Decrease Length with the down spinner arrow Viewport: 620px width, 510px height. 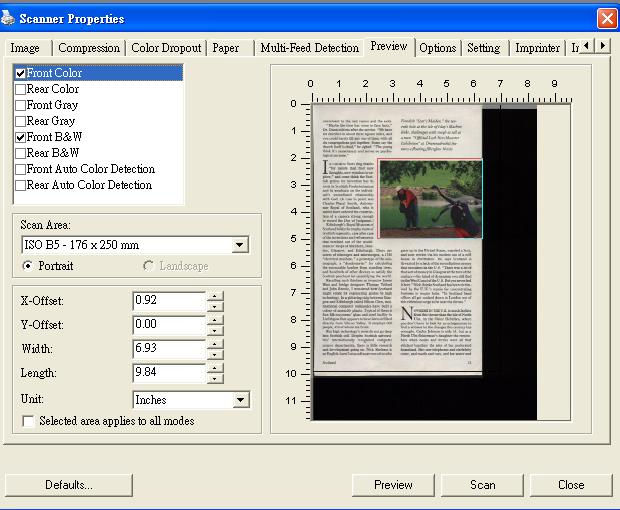coord(215,379)
